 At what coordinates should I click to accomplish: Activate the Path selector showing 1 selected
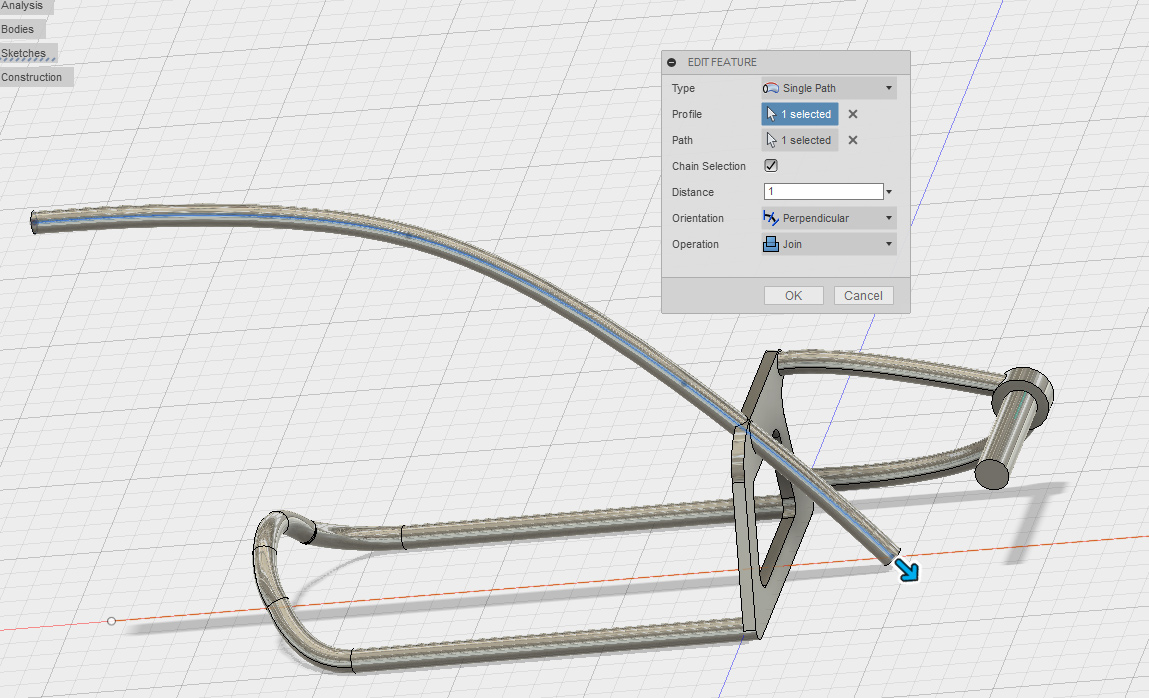[799, 140]
